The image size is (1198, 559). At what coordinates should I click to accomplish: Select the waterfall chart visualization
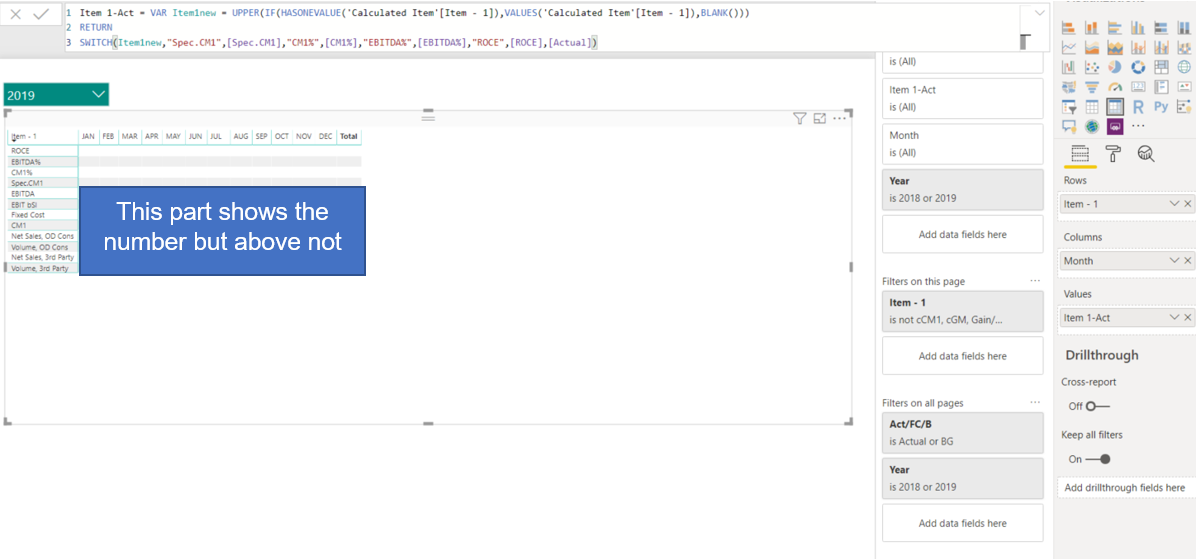tap(1069, 67)
